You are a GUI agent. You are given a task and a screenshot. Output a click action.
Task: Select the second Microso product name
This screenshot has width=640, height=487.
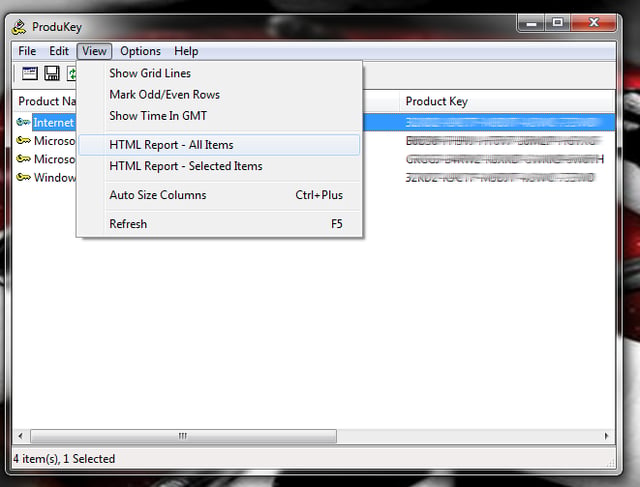tap(54, 159)
